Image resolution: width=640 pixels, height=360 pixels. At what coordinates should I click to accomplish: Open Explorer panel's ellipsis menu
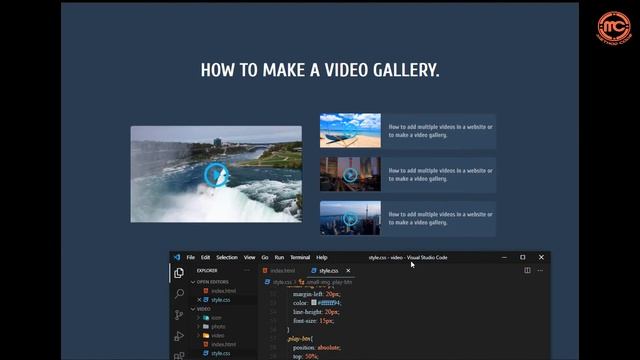click(x=247, y=270)
